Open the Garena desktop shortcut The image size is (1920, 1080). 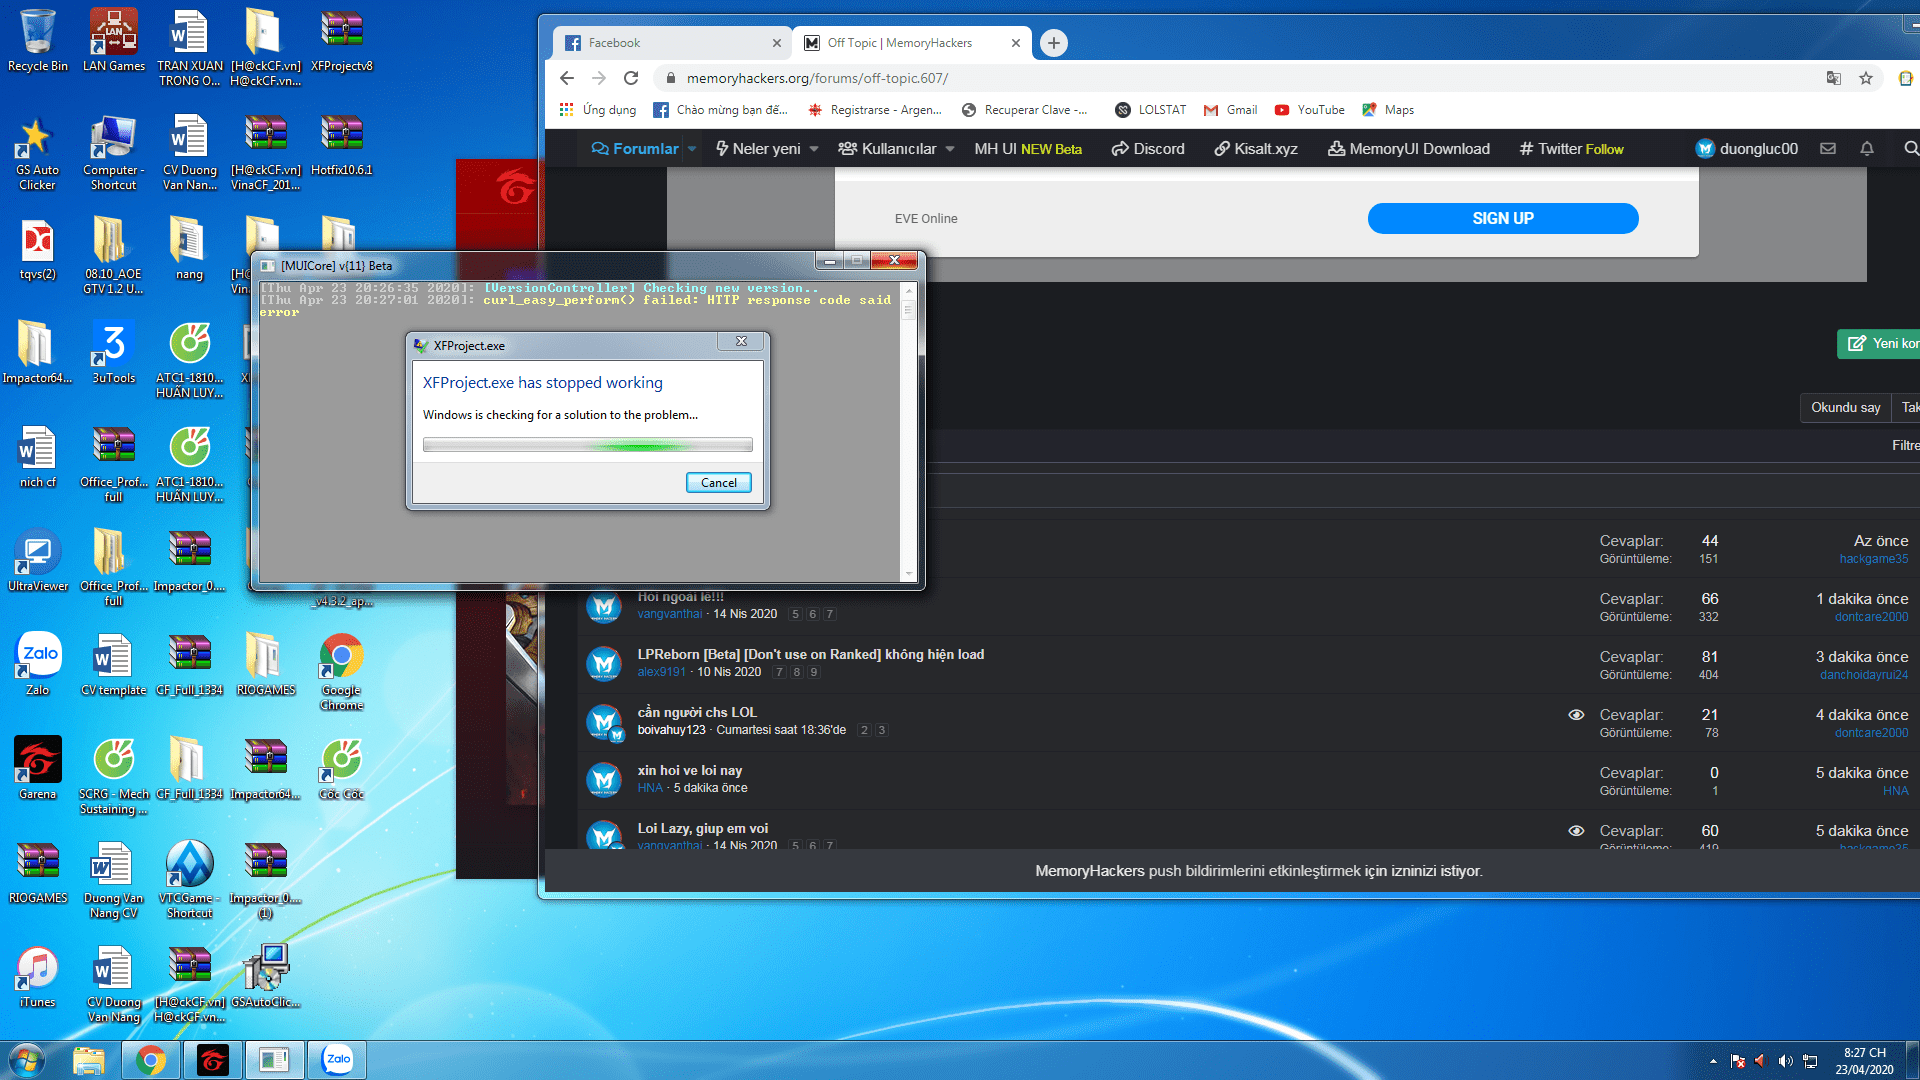(37, 768)
